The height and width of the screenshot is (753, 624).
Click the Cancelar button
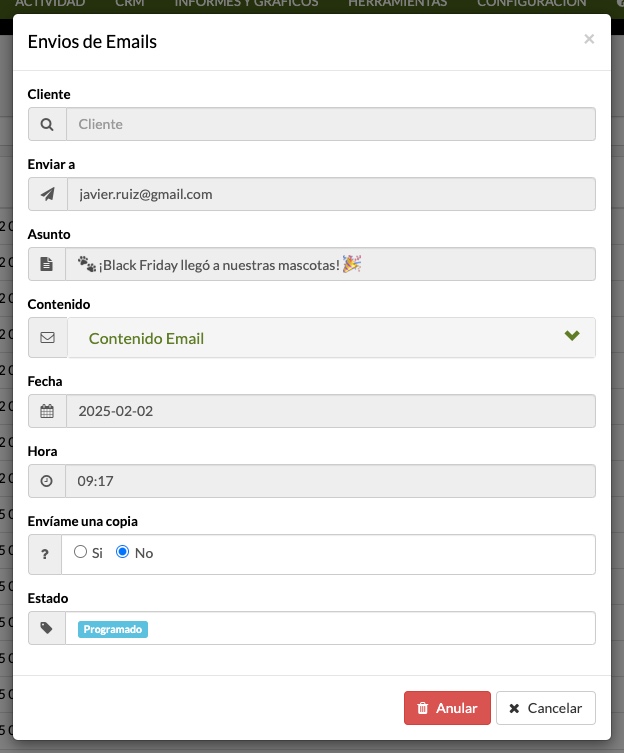click(546, 708)
